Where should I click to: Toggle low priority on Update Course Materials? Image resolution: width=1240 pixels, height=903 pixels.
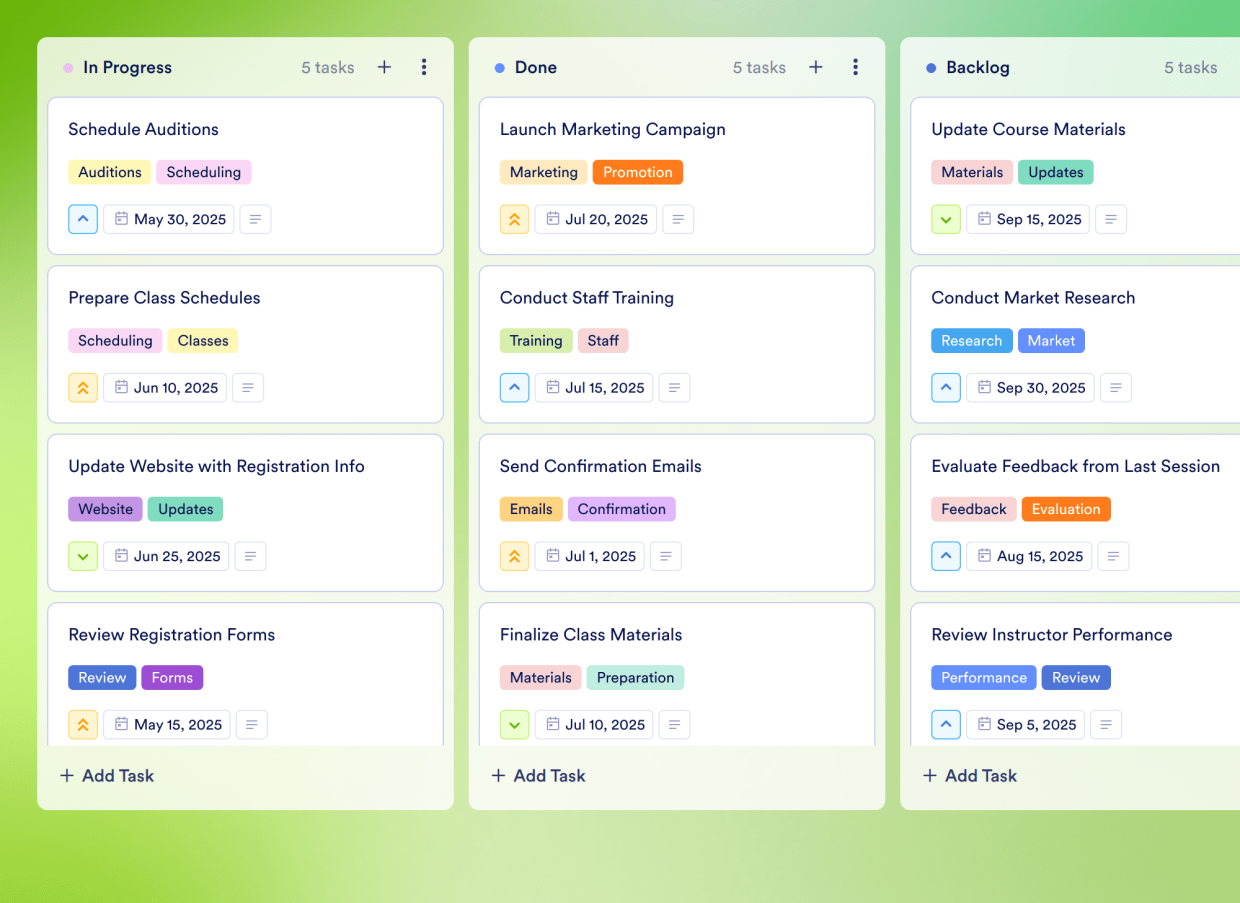pyautogui.click(x=946, y=219)
